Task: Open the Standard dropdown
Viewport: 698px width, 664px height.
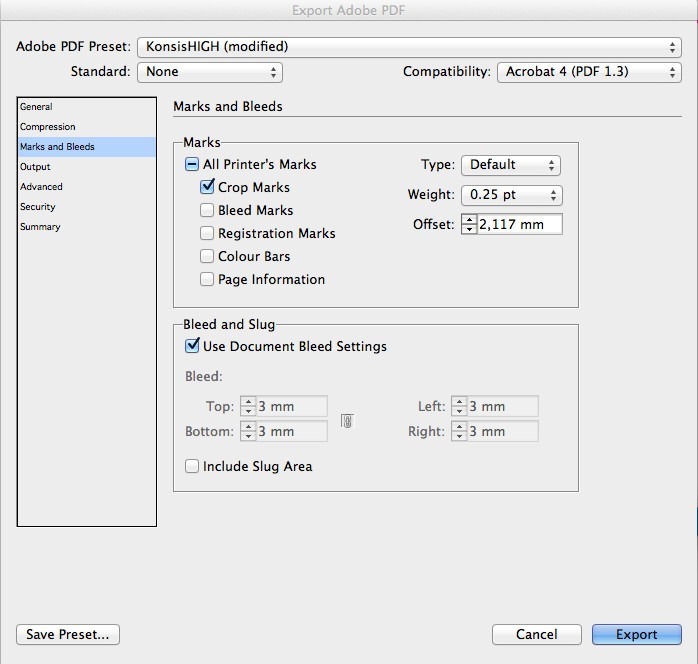Action: click(x=210, y=72)
